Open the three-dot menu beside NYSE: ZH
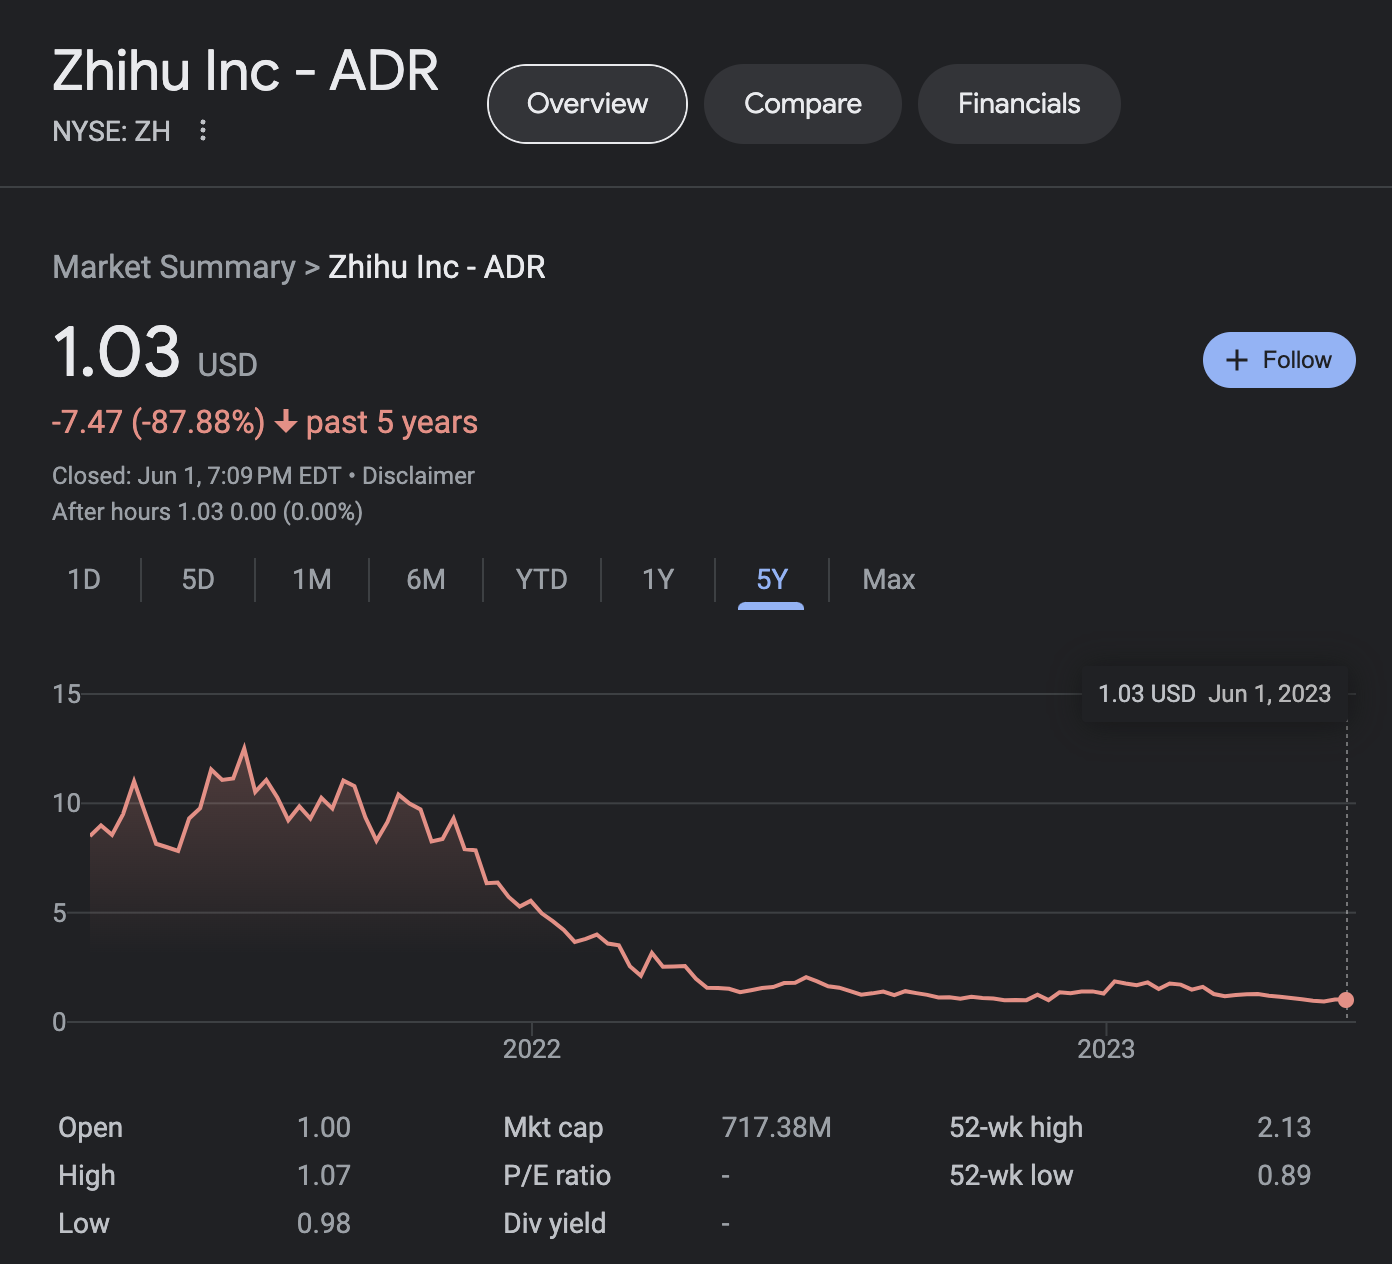Screen dimensions: 1392x1264 (x=203, y=130)
